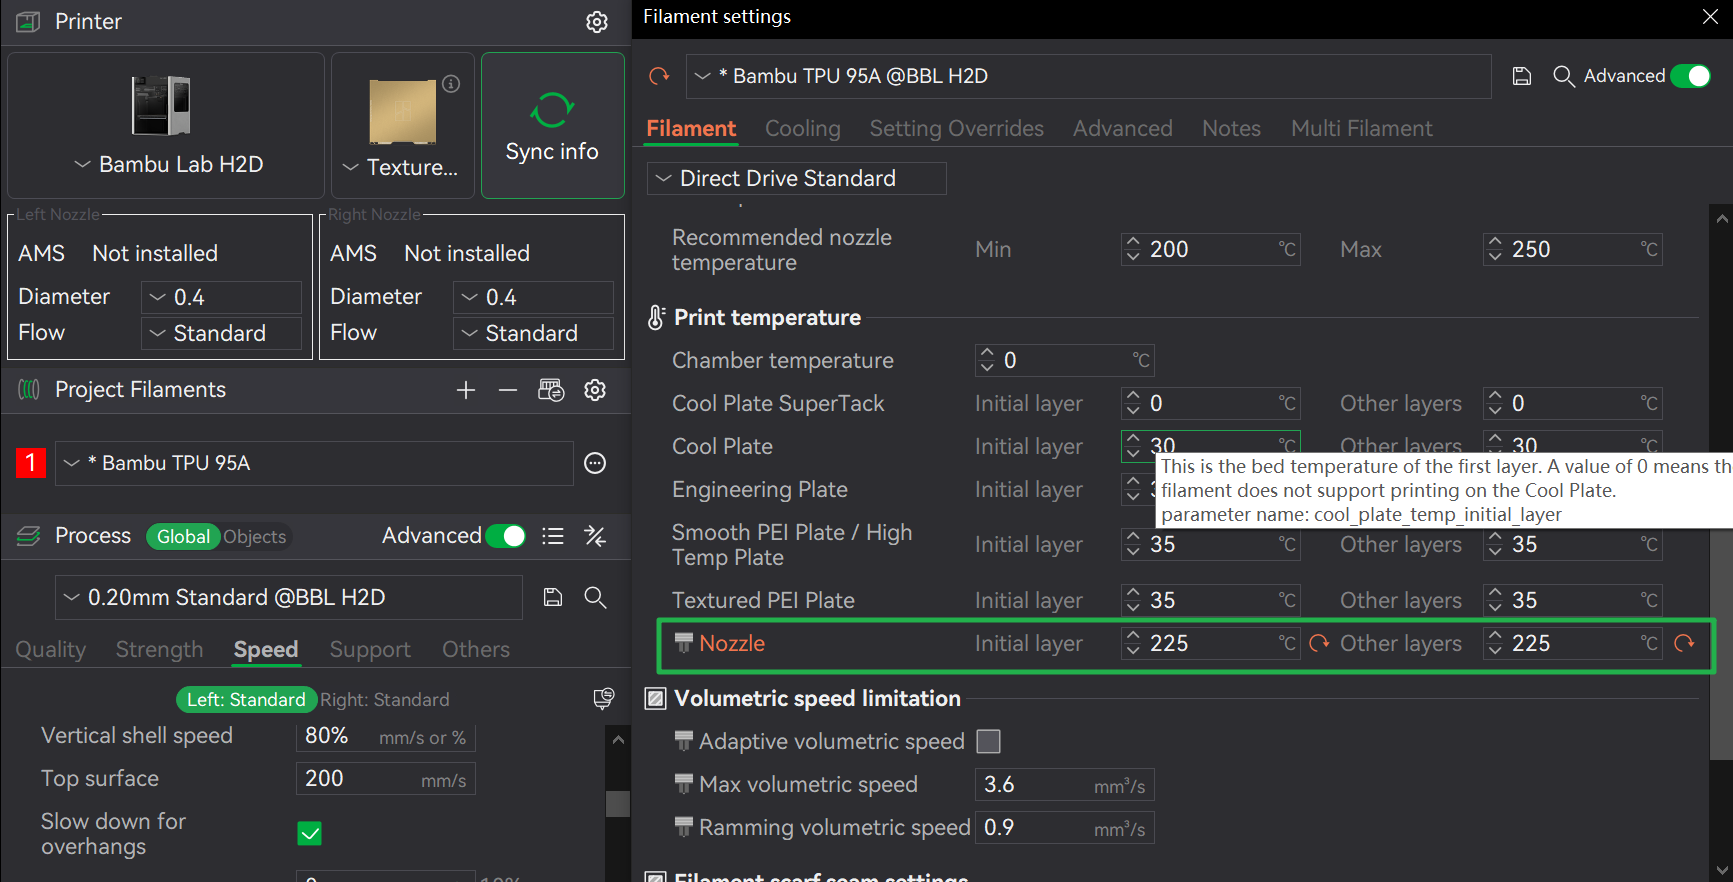This screenshot has width=1733, height=882.
Task: Open the Setting Overrides tab
Action: [x=957, y=129]
